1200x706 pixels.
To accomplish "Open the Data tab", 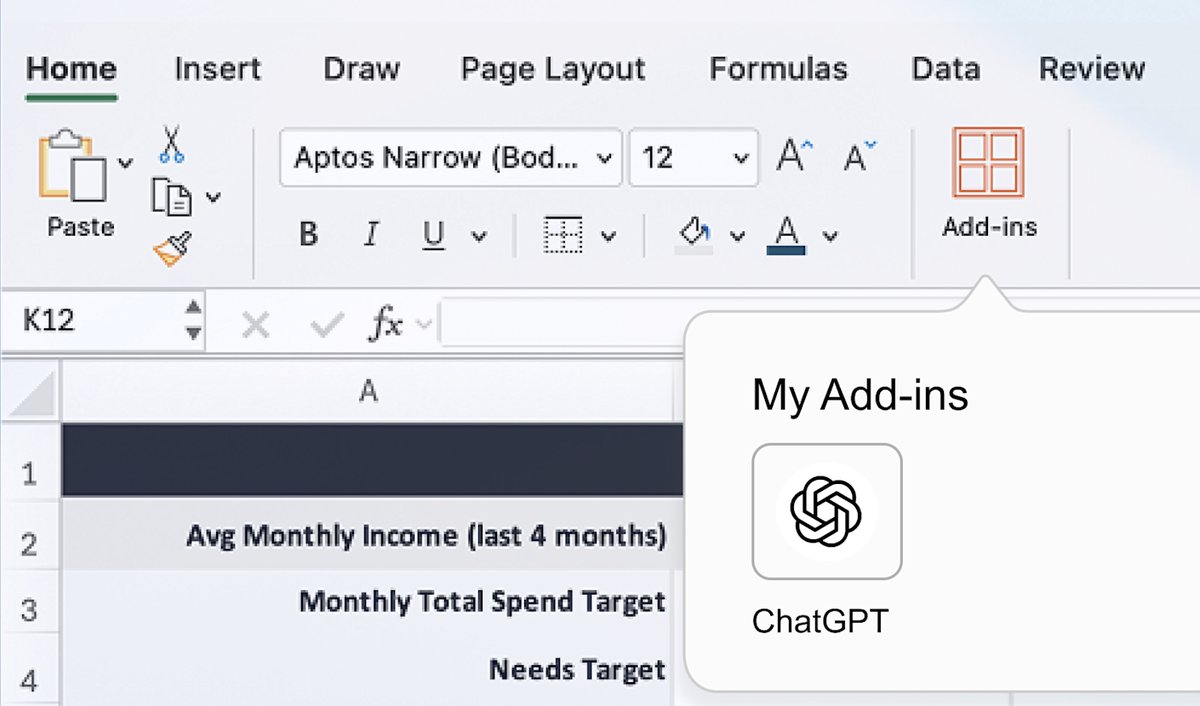I will (945, 69).
